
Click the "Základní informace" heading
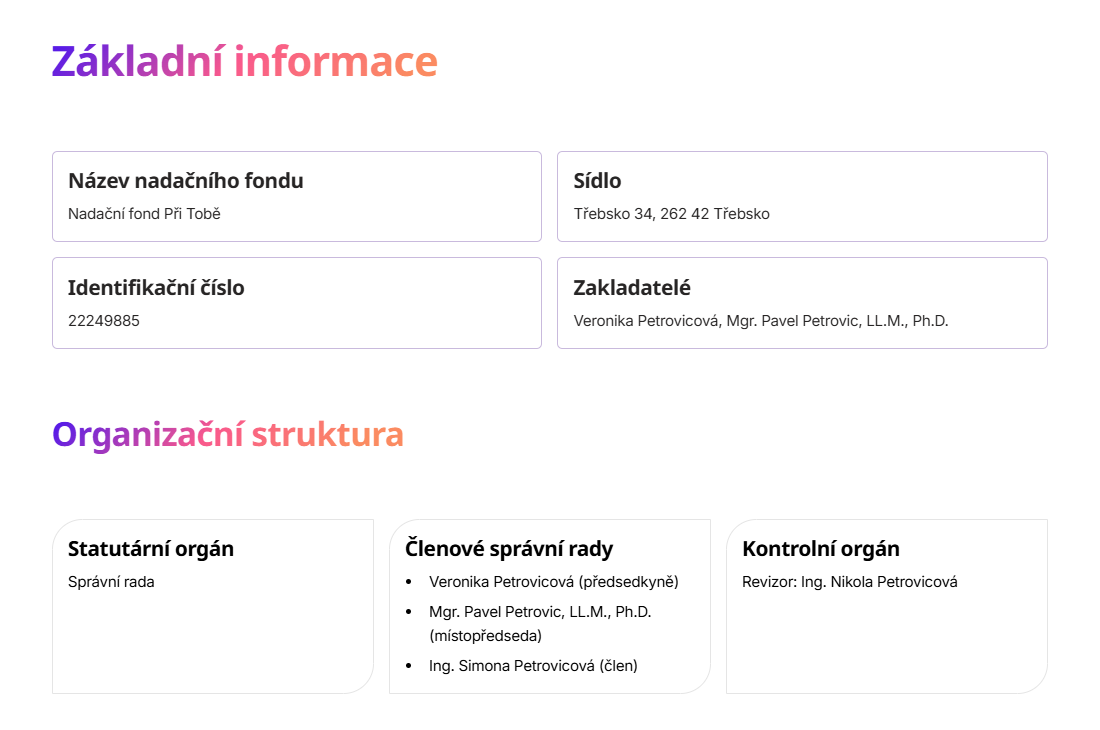coord(244,62)
